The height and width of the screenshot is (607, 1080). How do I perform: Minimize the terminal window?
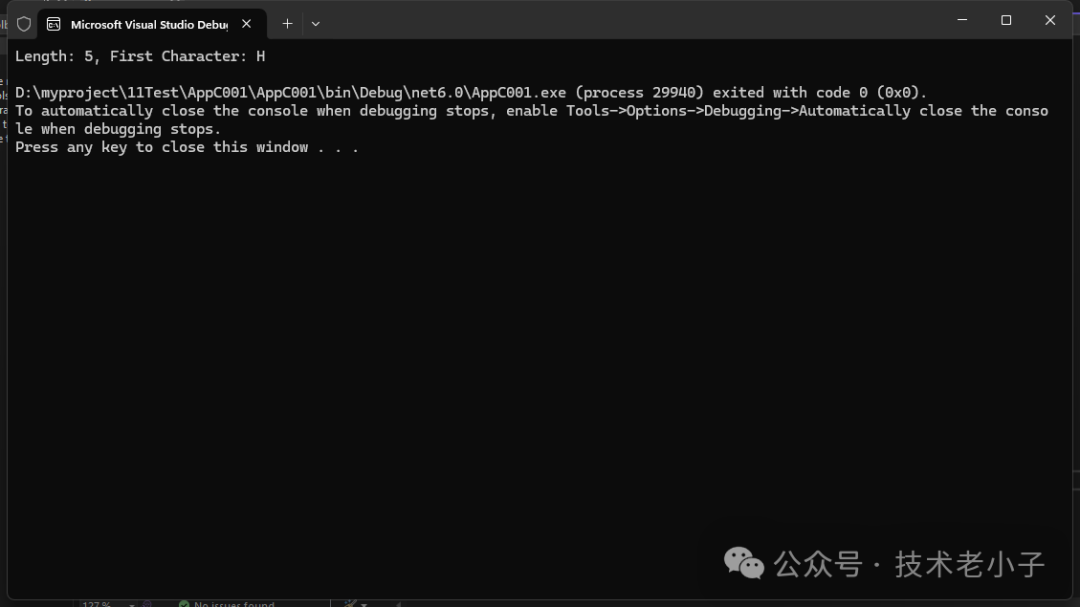click(x=962, y=20)
